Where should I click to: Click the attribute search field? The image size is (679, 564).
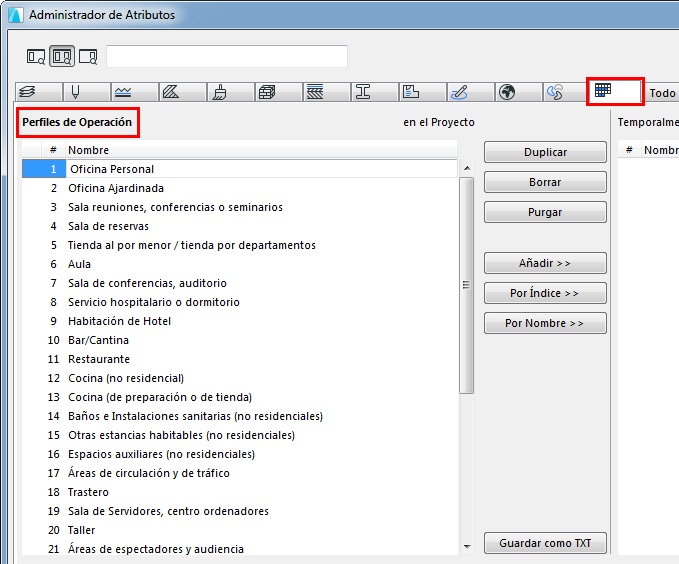coord(227,56)
